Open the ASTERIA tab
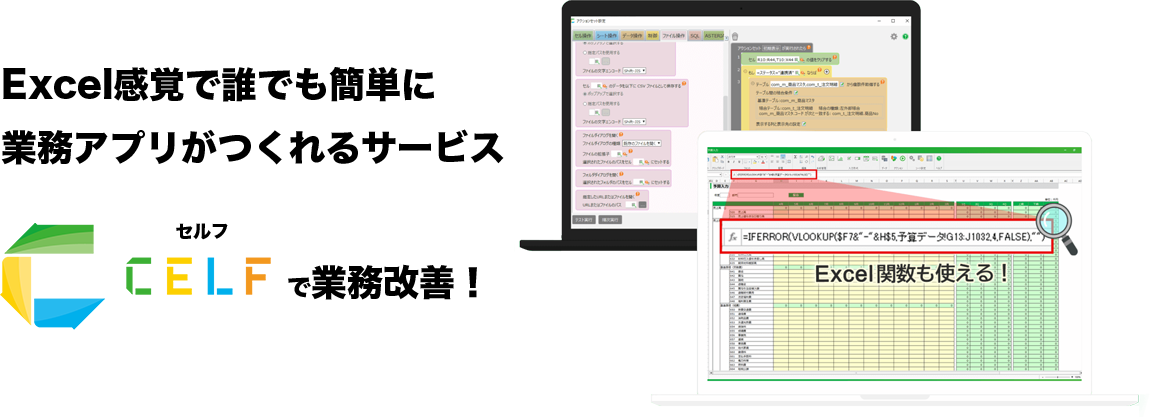Screen dimensions: 1150x417 [x=714, y=35]
